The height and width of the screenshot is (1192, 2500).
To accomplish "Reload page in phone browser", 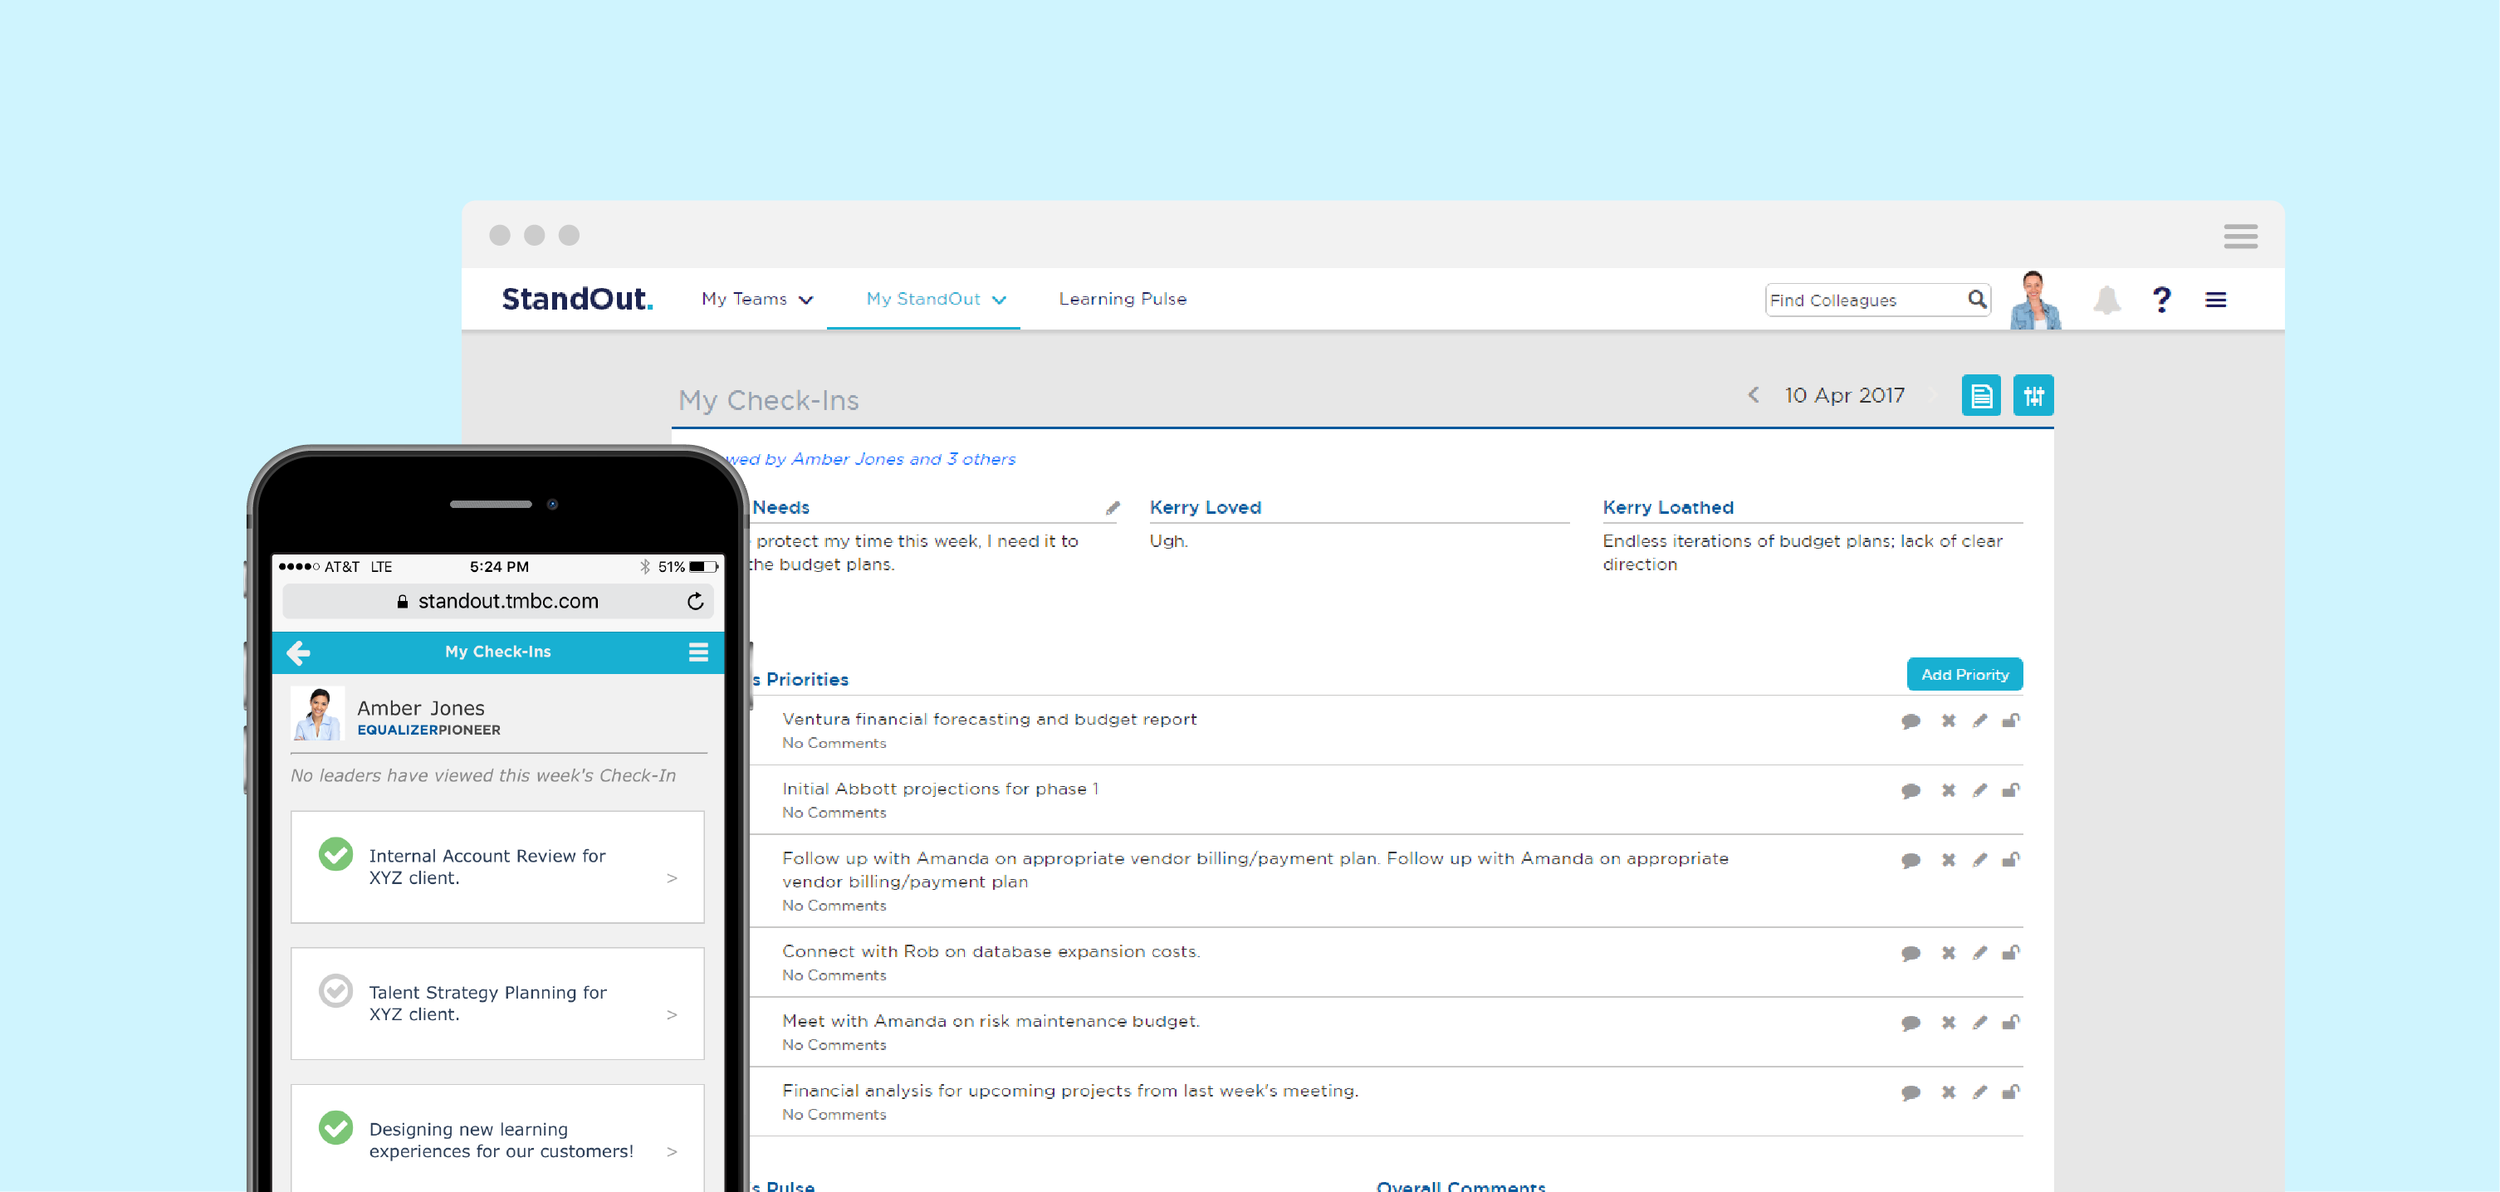I will 695,601.
